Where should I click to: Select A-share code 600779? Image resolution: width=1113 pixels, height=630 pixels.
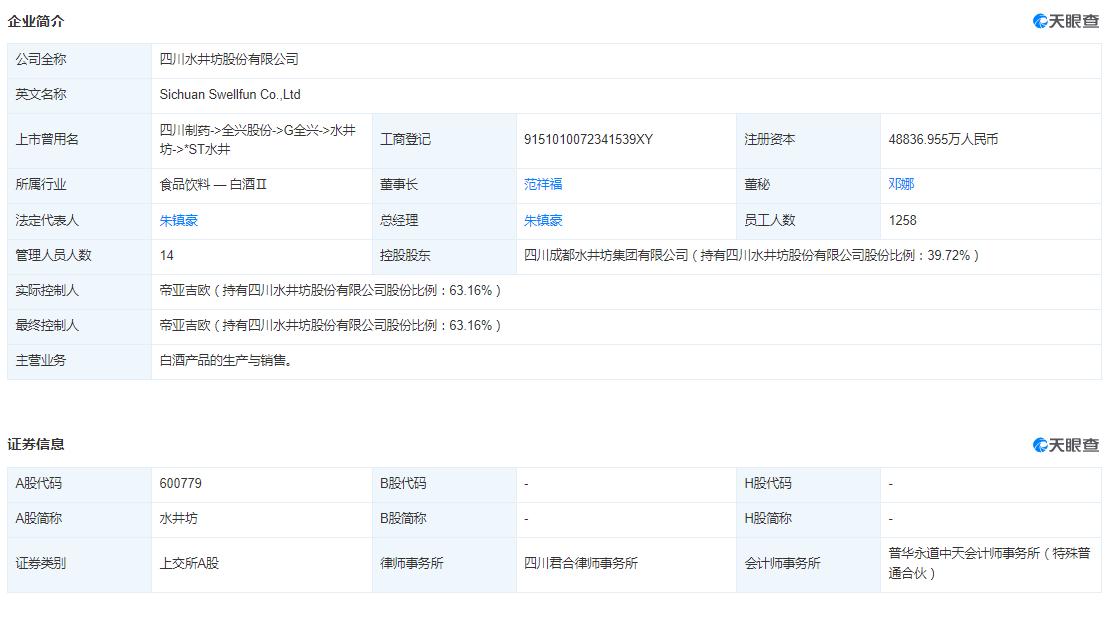pos(180,484)
